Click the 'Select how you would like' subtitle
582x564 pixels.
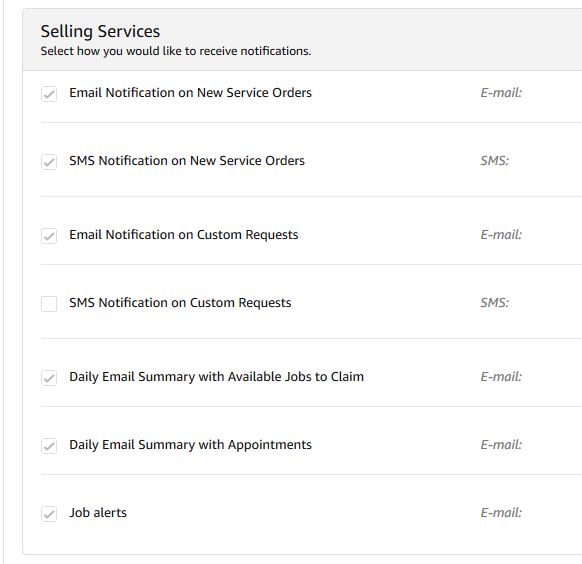pos(176,51)
